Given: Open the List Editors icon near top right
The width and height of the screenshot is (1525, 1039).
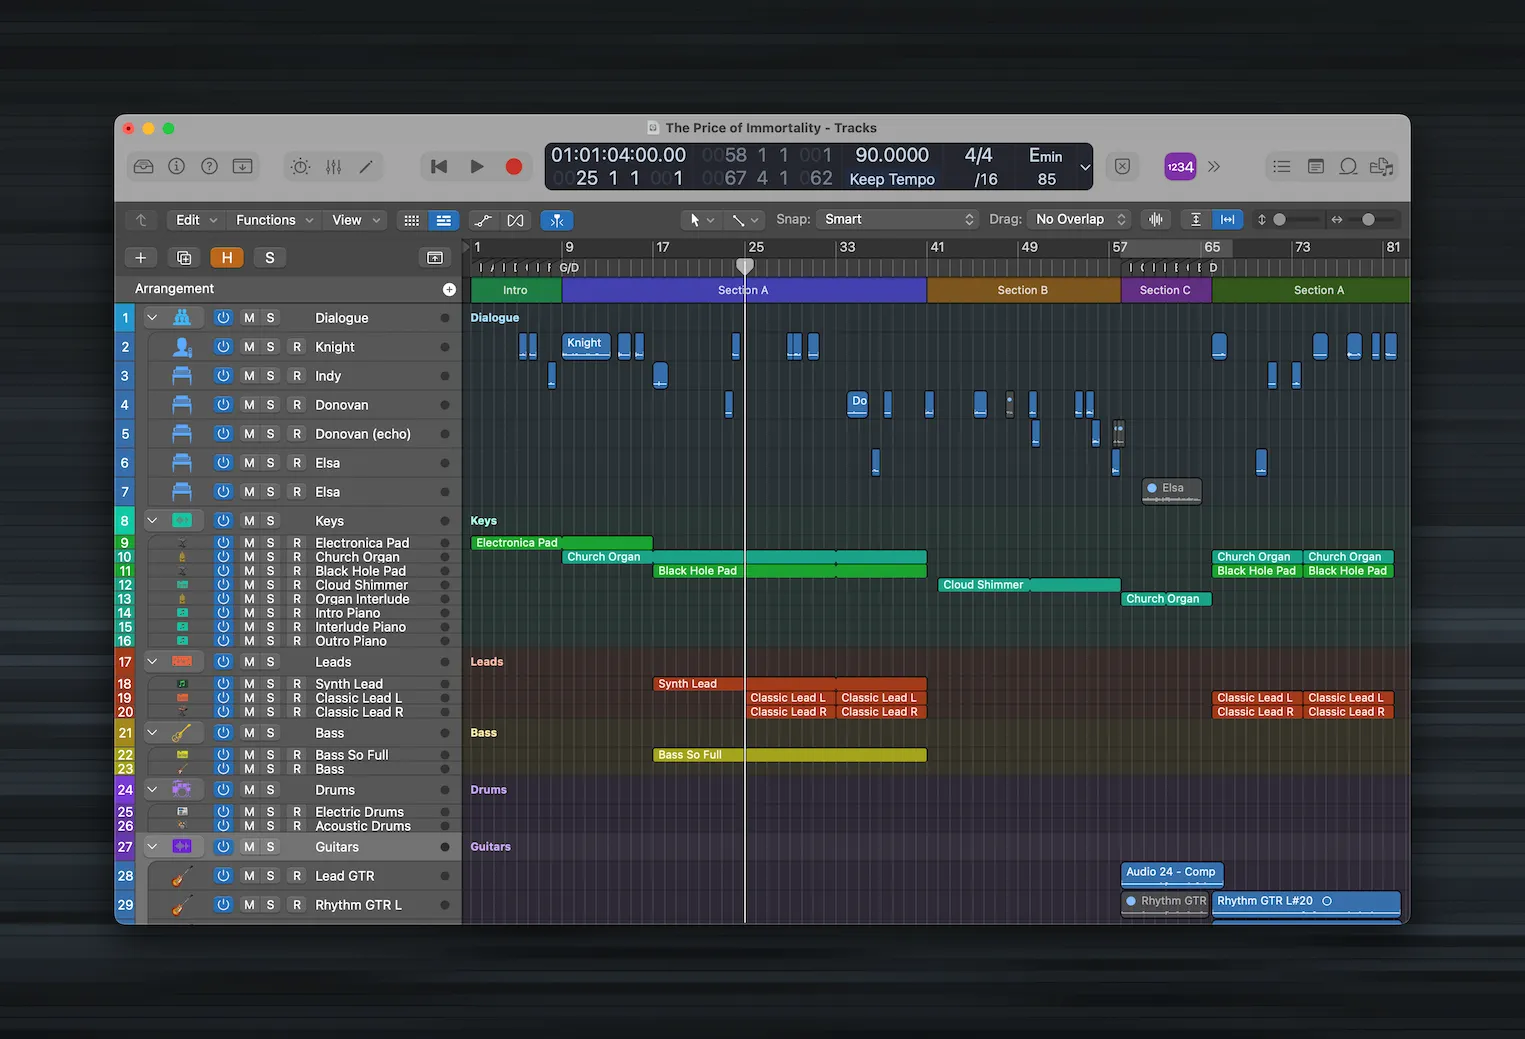Looking at the screenshot, I should pyautogui.click(x=1281, y=166).
